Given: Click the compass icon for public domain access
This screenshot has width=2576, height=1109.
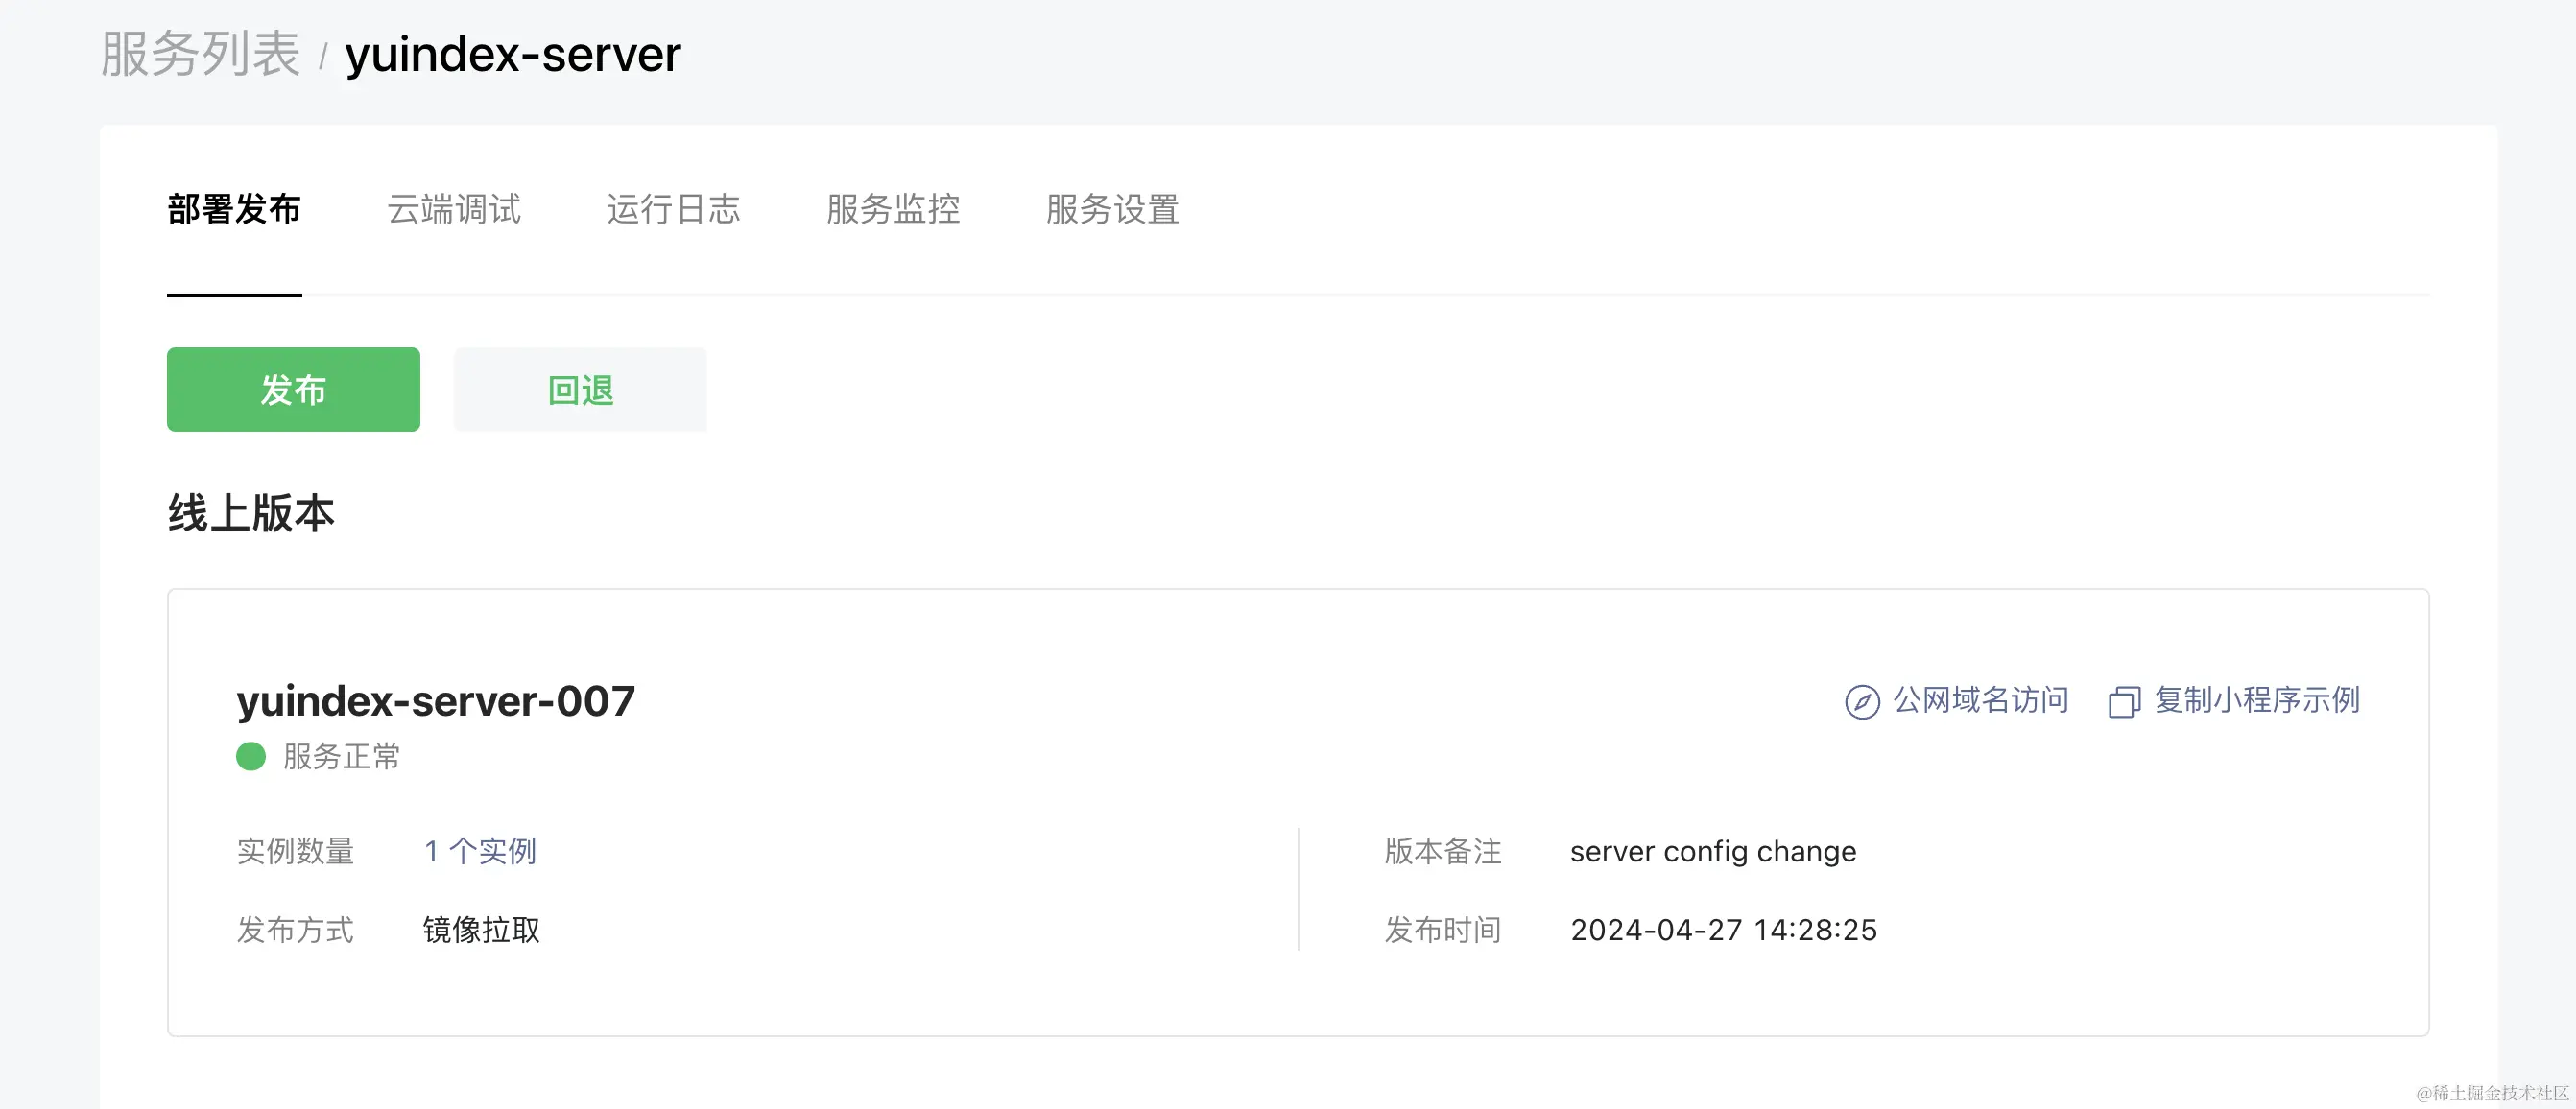Looking at the screenshot, I should (1861, 701).
